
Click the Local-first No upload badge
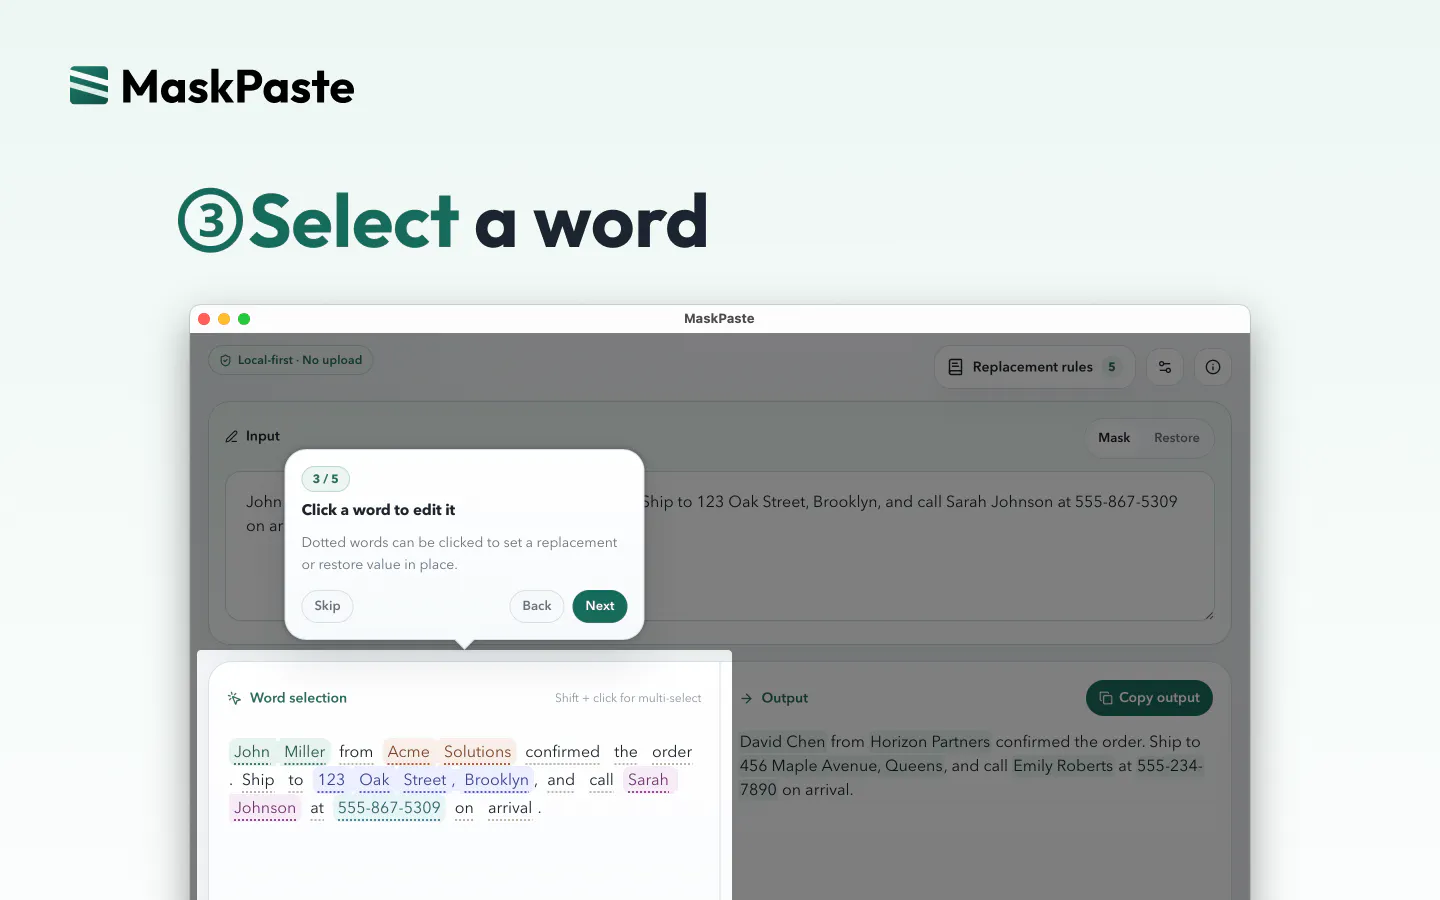(291, 360)
